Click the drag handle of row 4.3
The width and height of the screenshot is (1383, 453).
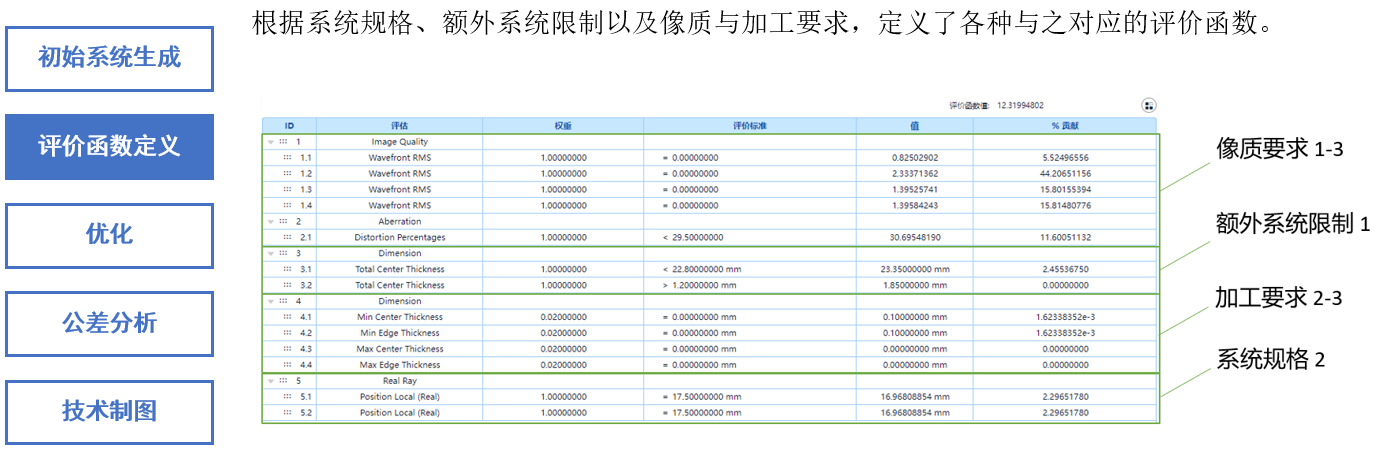[x=288, y=349]
